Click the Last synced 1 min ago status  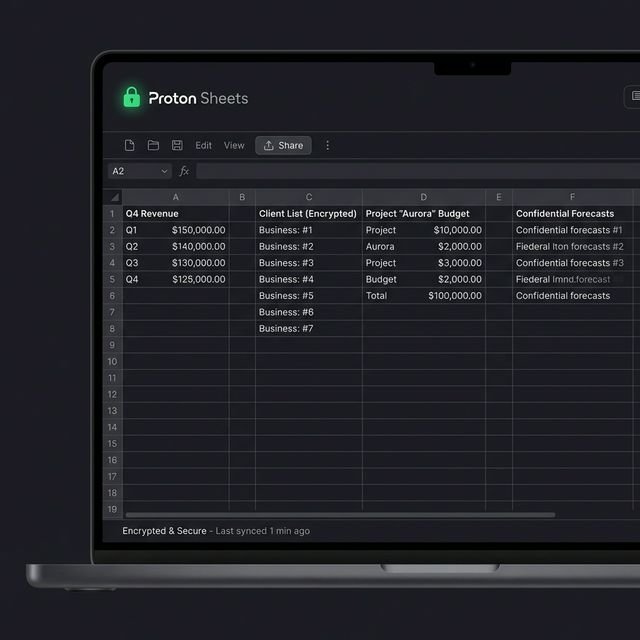(262, 531)
